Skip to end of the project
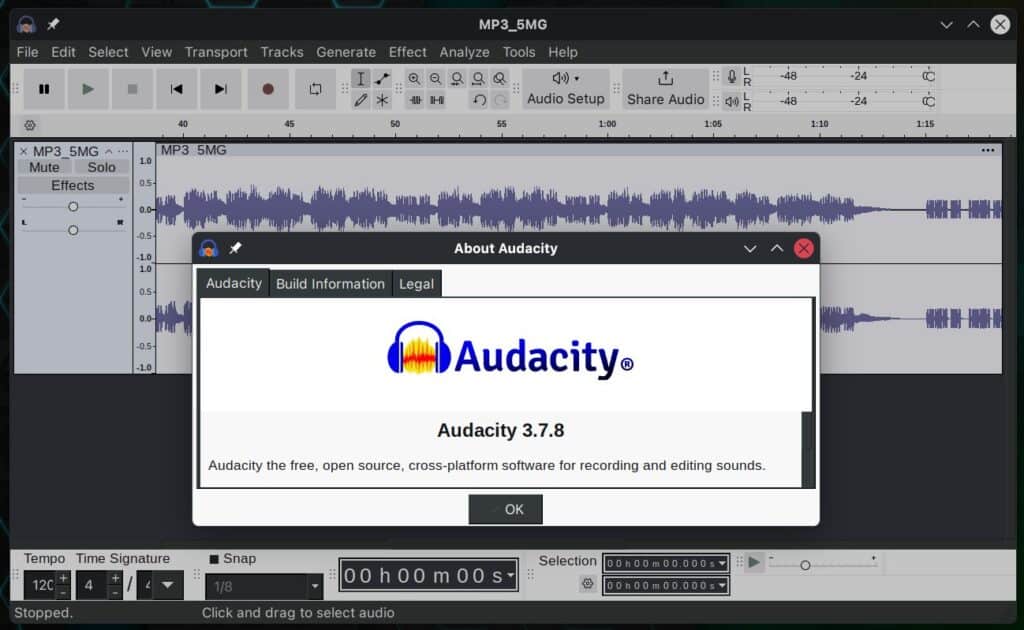The image size is (1024, 630). (x=221, y=89)
